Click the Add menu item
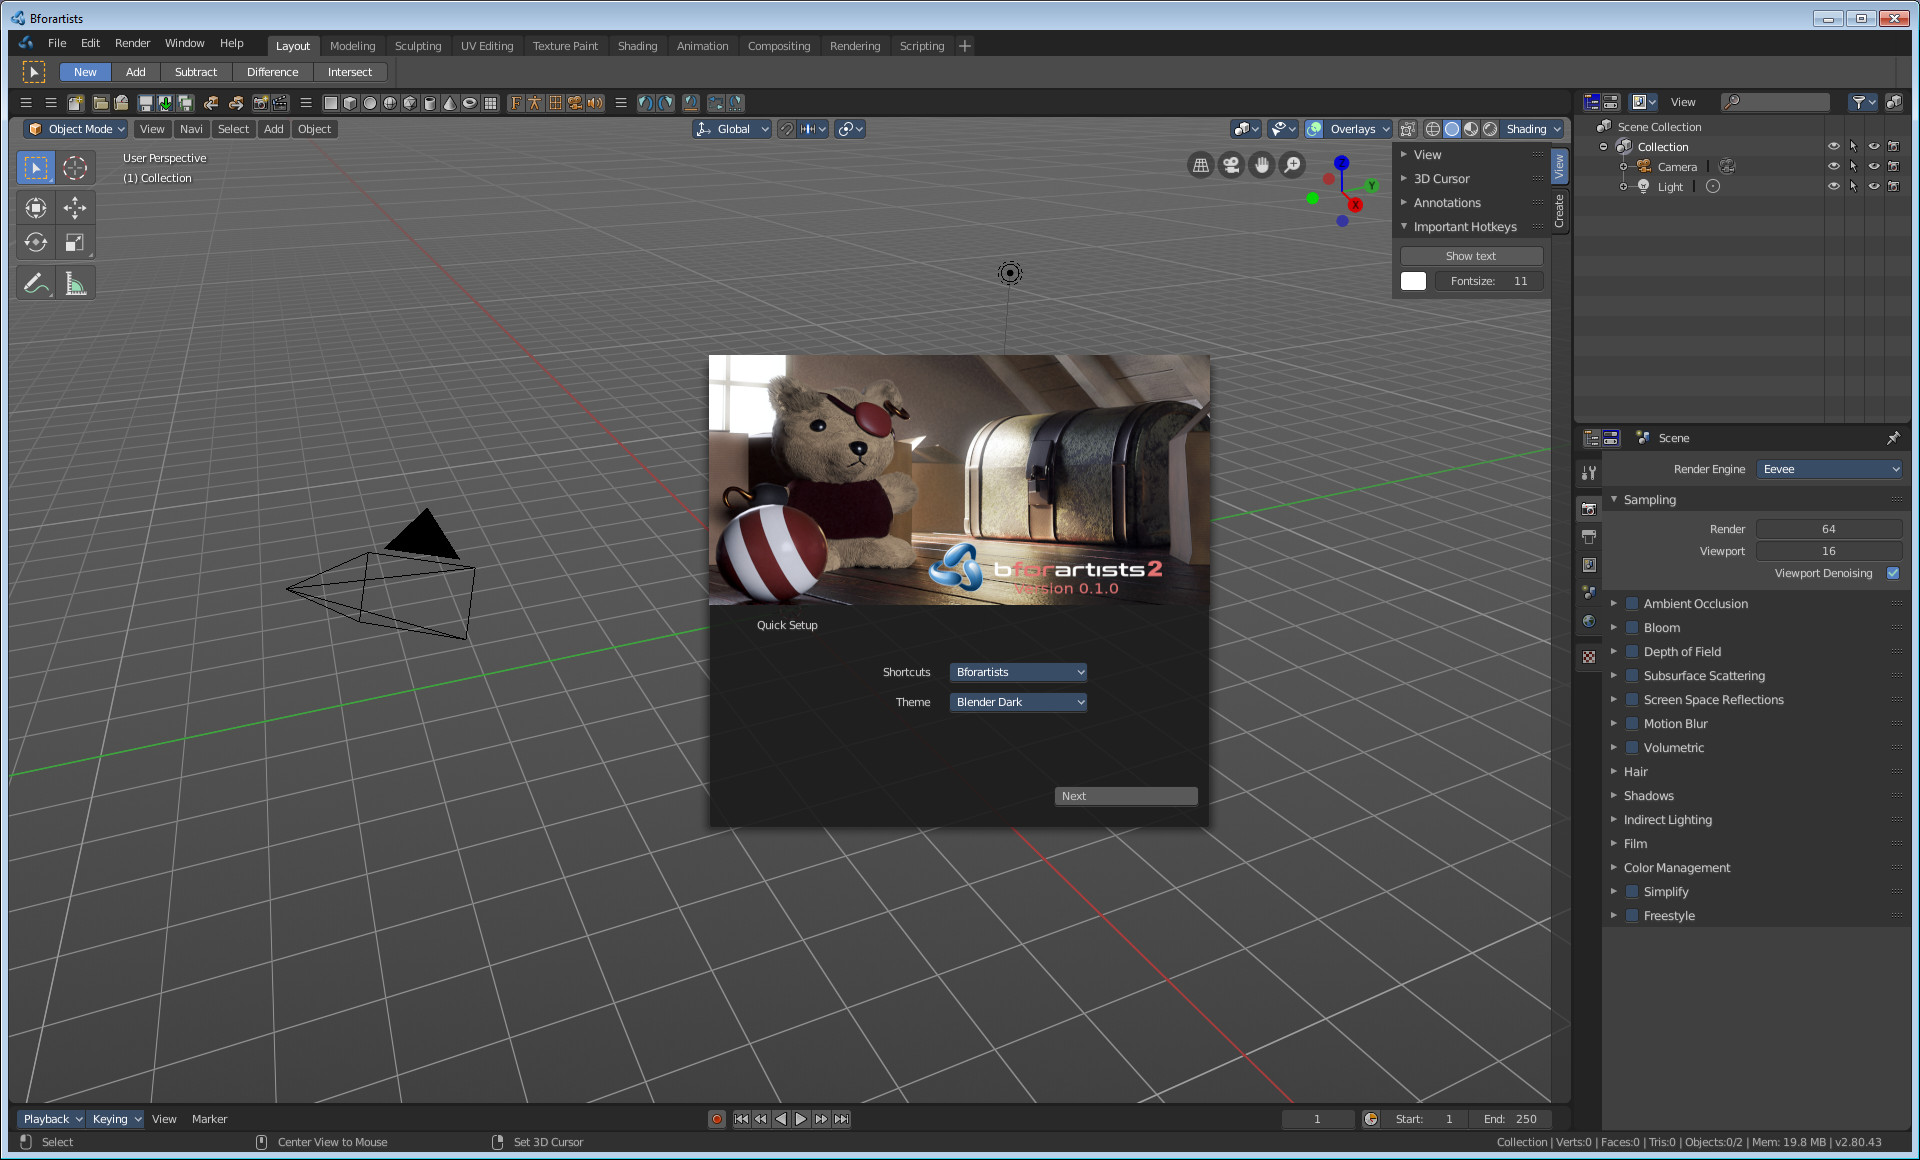Viewport: 1920px width, 1160px height. (272, 129)
